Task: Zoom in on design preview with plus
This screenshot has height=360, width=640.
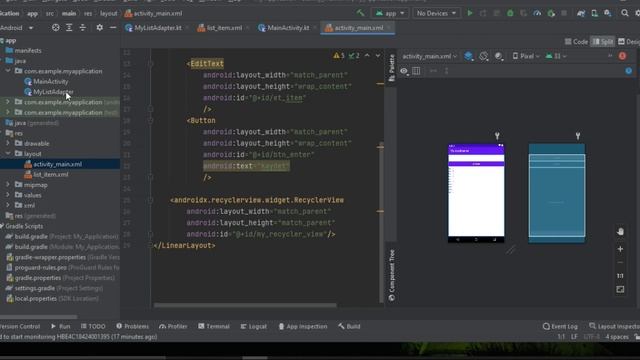Action: click(620, 249)
